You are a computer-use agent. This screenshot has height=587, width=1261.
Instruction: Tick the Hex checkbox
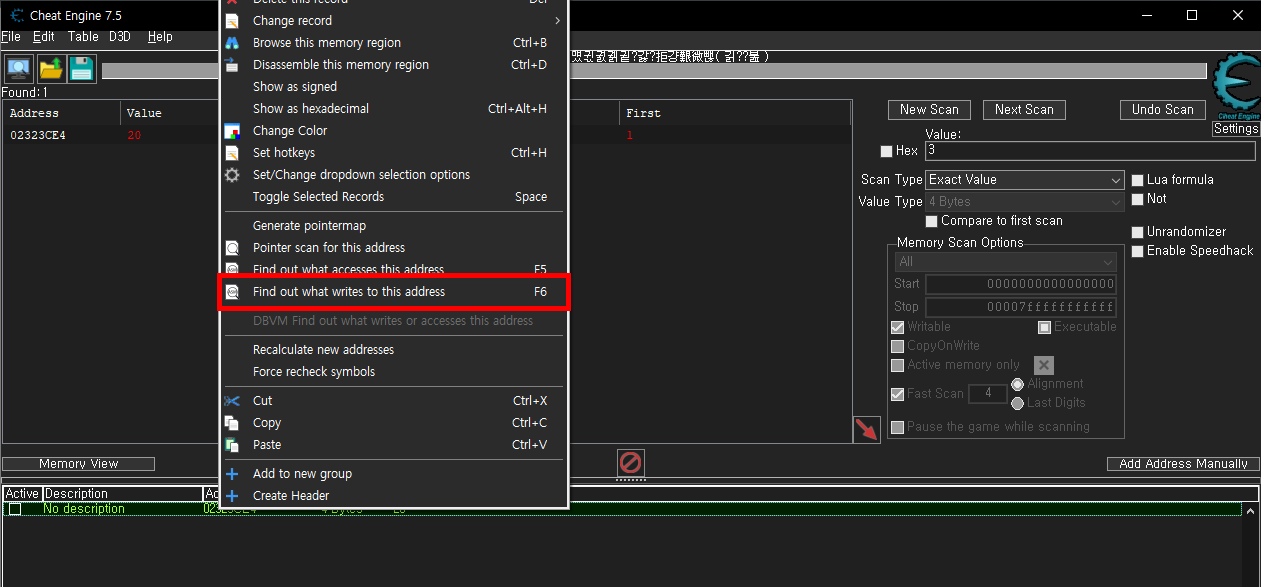pos(886,151)
